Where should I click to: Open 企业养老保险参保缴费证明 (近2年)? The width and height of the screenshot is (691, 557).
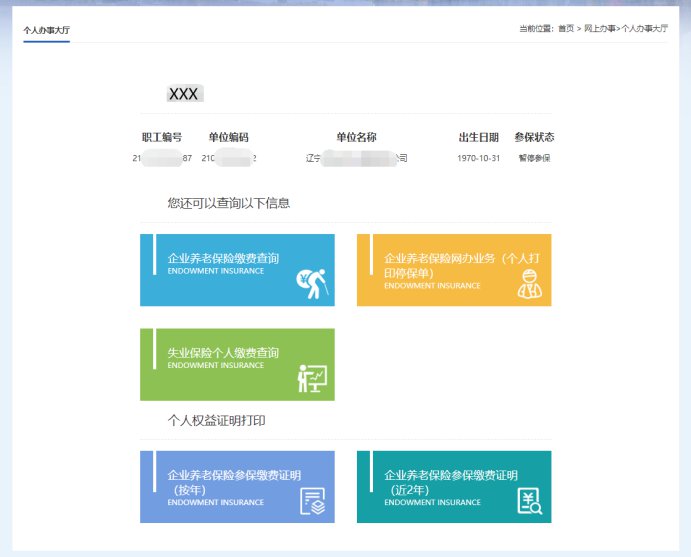pos(450,481)
